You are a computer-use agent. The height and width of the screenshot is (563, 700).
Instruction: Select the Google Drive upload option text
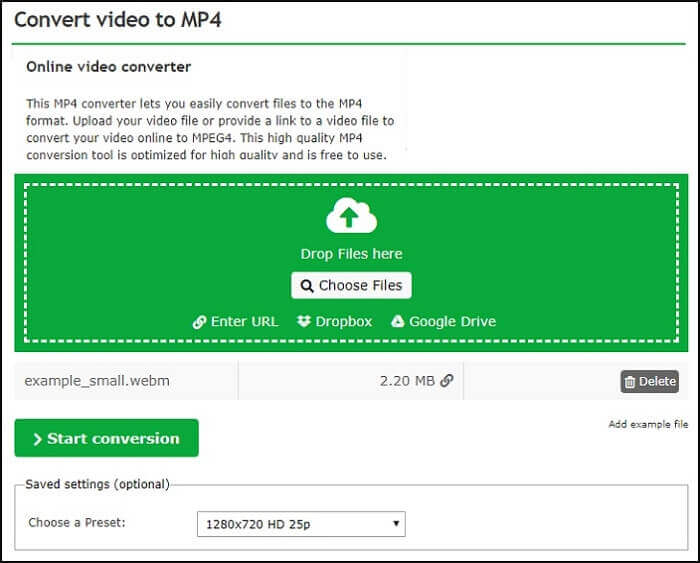tap(452, 322)
